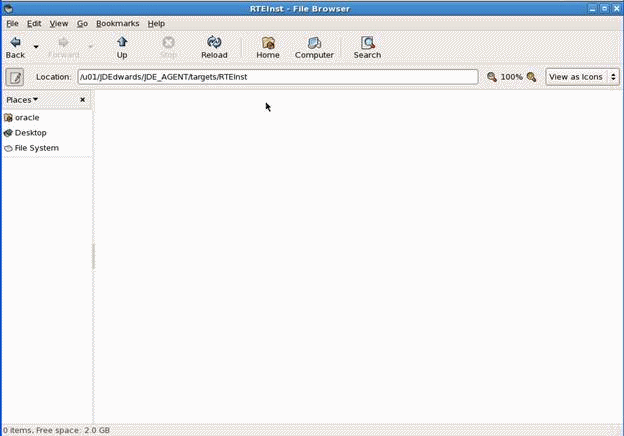
Task: Open the View as Icons dropdown
Action: pos(582,77)
